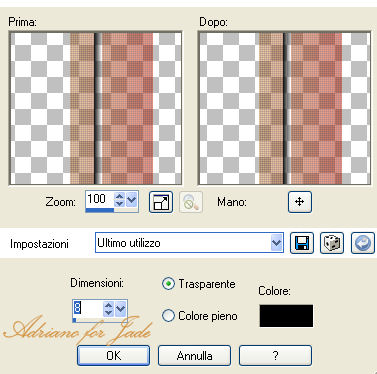Open the Dimensioni slider dropdown arrow
The width and height of the screenshot is (377, 374).
(120, 309)
